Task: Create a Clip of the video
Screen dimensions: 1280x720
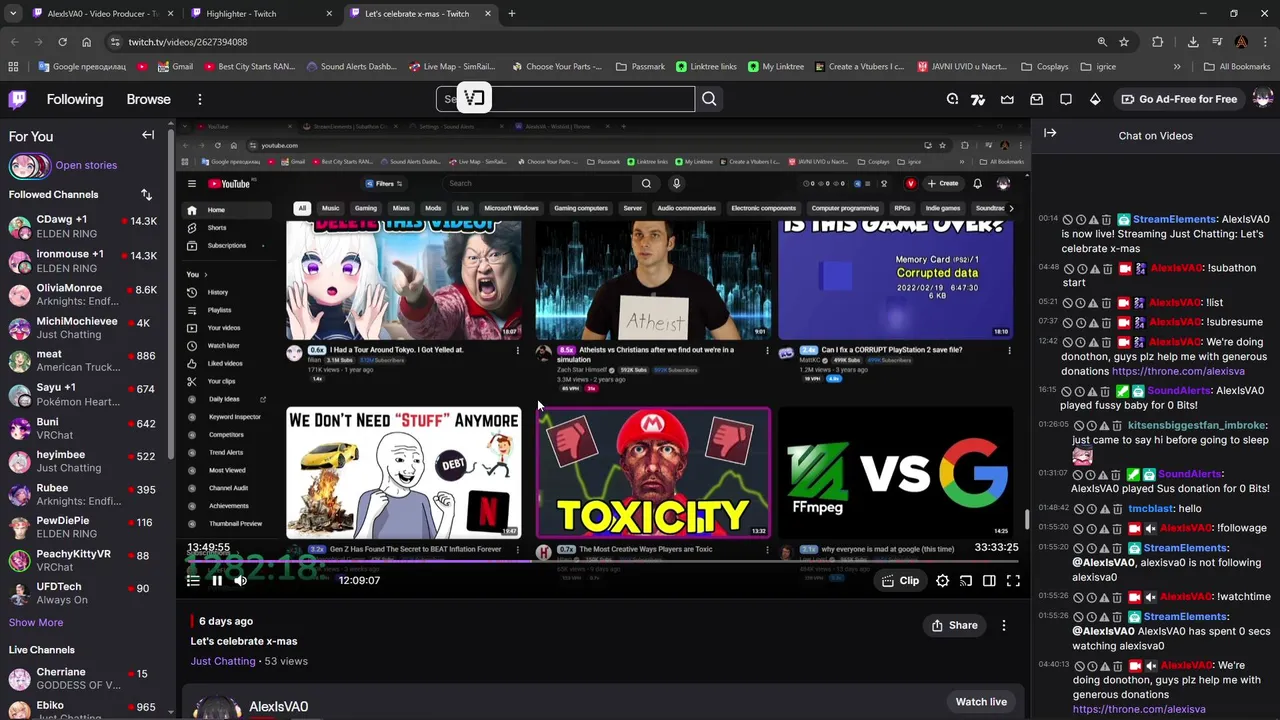Action: pyautogui.click(x=900, y=580)
